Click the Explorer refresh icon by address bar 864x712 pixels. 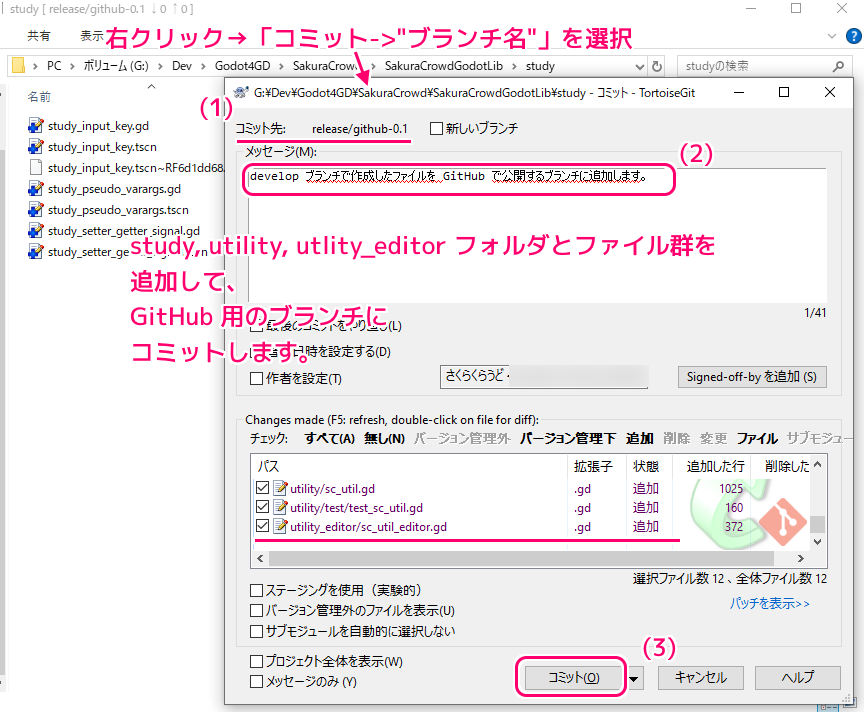coord(656,67)
